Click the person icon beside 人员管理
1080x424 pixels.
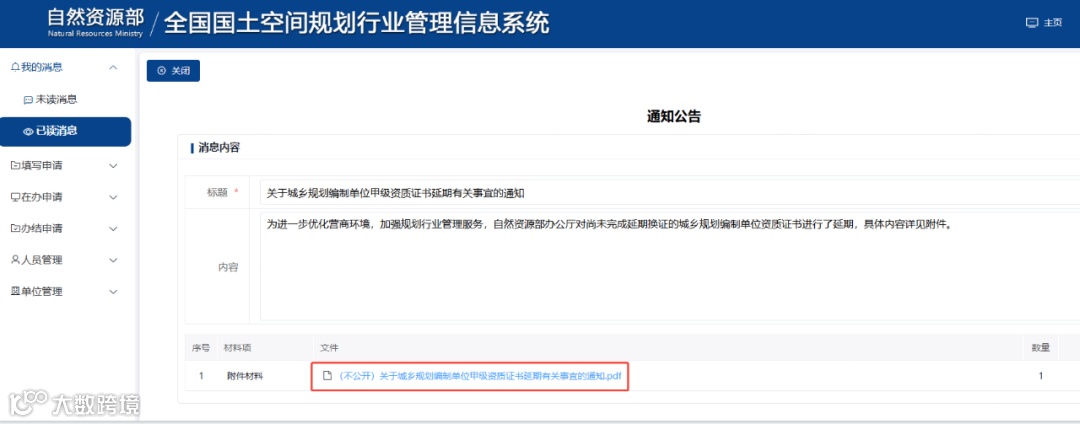click(x=15, y=259)
